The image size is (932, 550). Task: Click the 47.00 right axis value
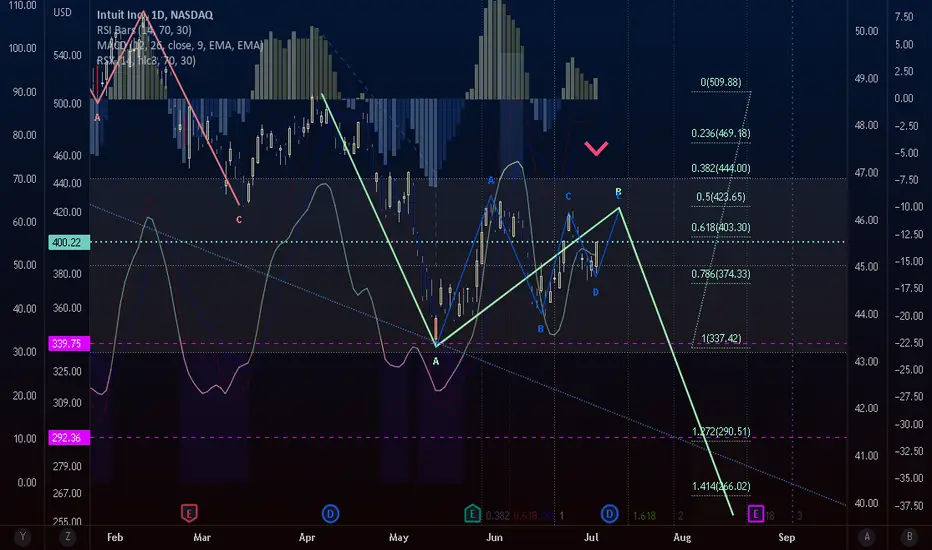coord(866,172)
